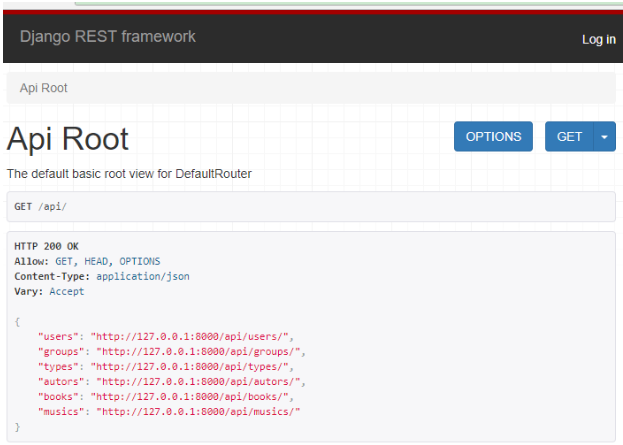Visit the autors API endpoint URL
The image size is (623, 445).
pos(198,382)
